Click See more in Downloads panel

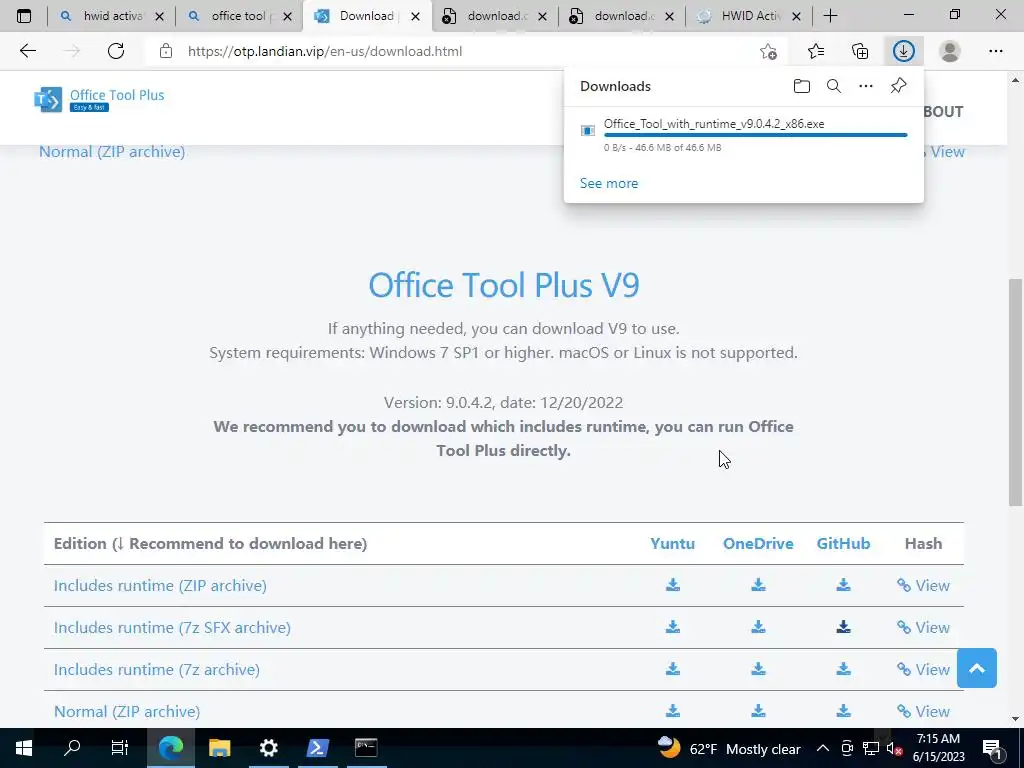tap(609, 184)
